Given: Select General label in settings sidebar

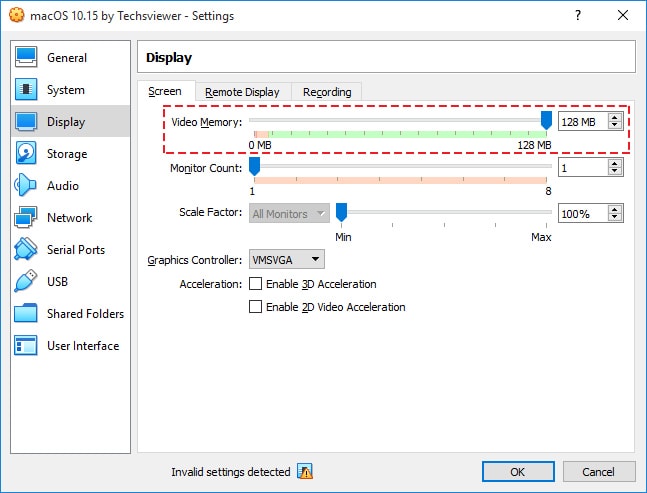Looking at the screenshot, I should (x=67, y=58).
